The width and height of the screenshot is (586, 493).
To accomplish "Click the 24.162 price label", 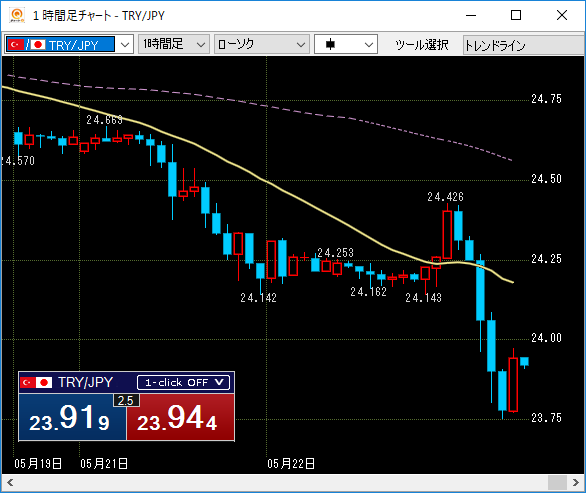I will (x=368, y=292).
